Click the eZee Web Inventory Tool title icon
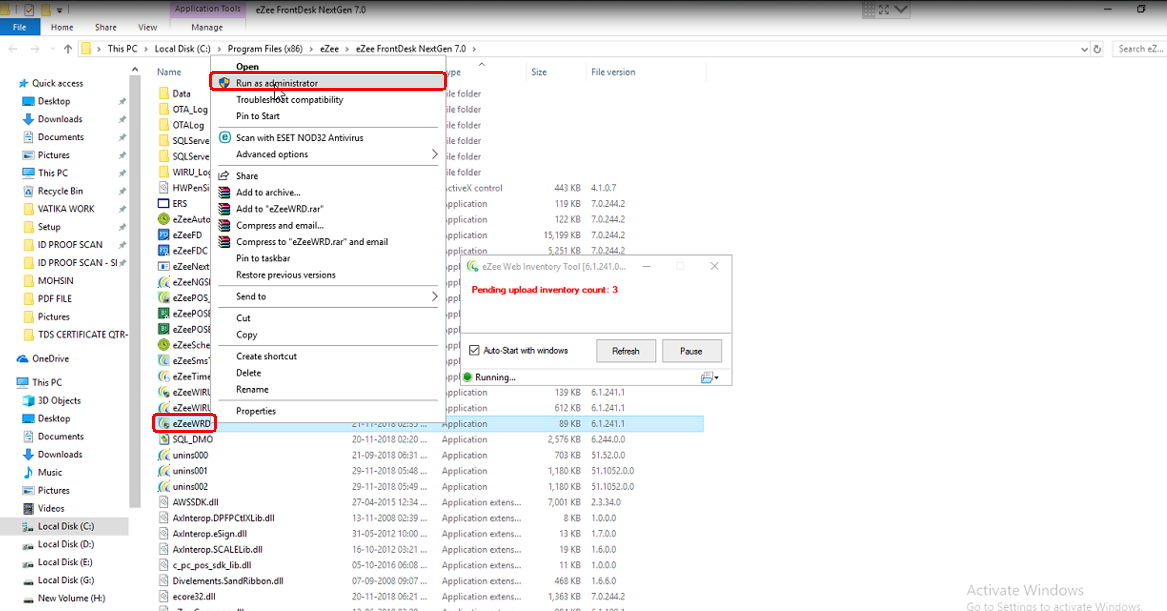Viewport: 1167px width, 611px height. pos(472,266)
